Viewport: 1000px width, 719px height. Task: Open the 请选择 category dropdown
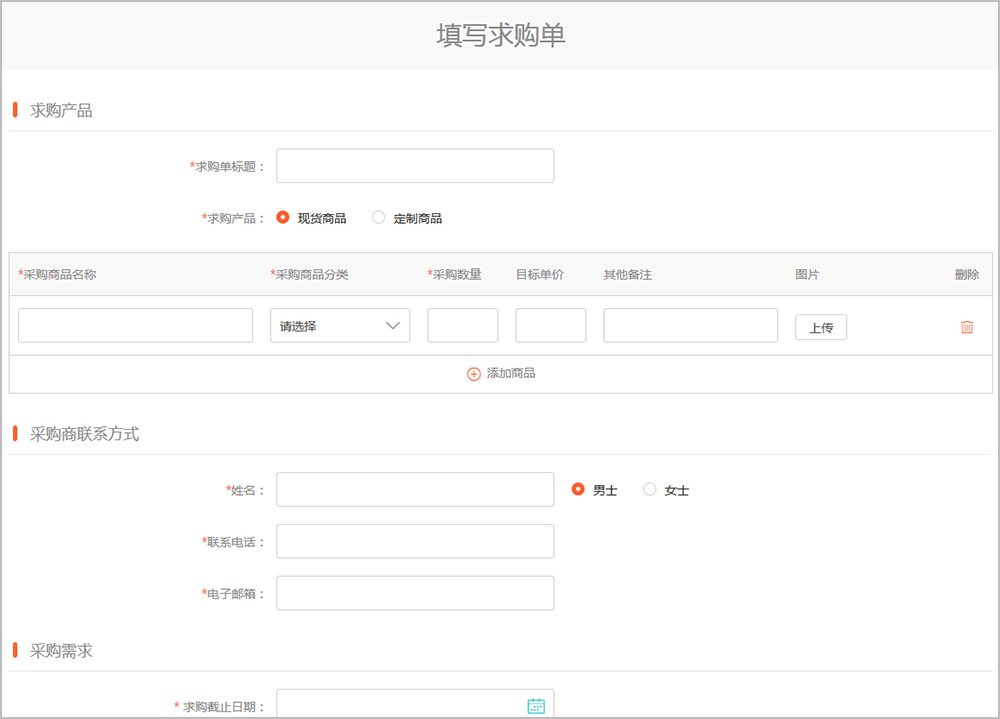[340, 325]
